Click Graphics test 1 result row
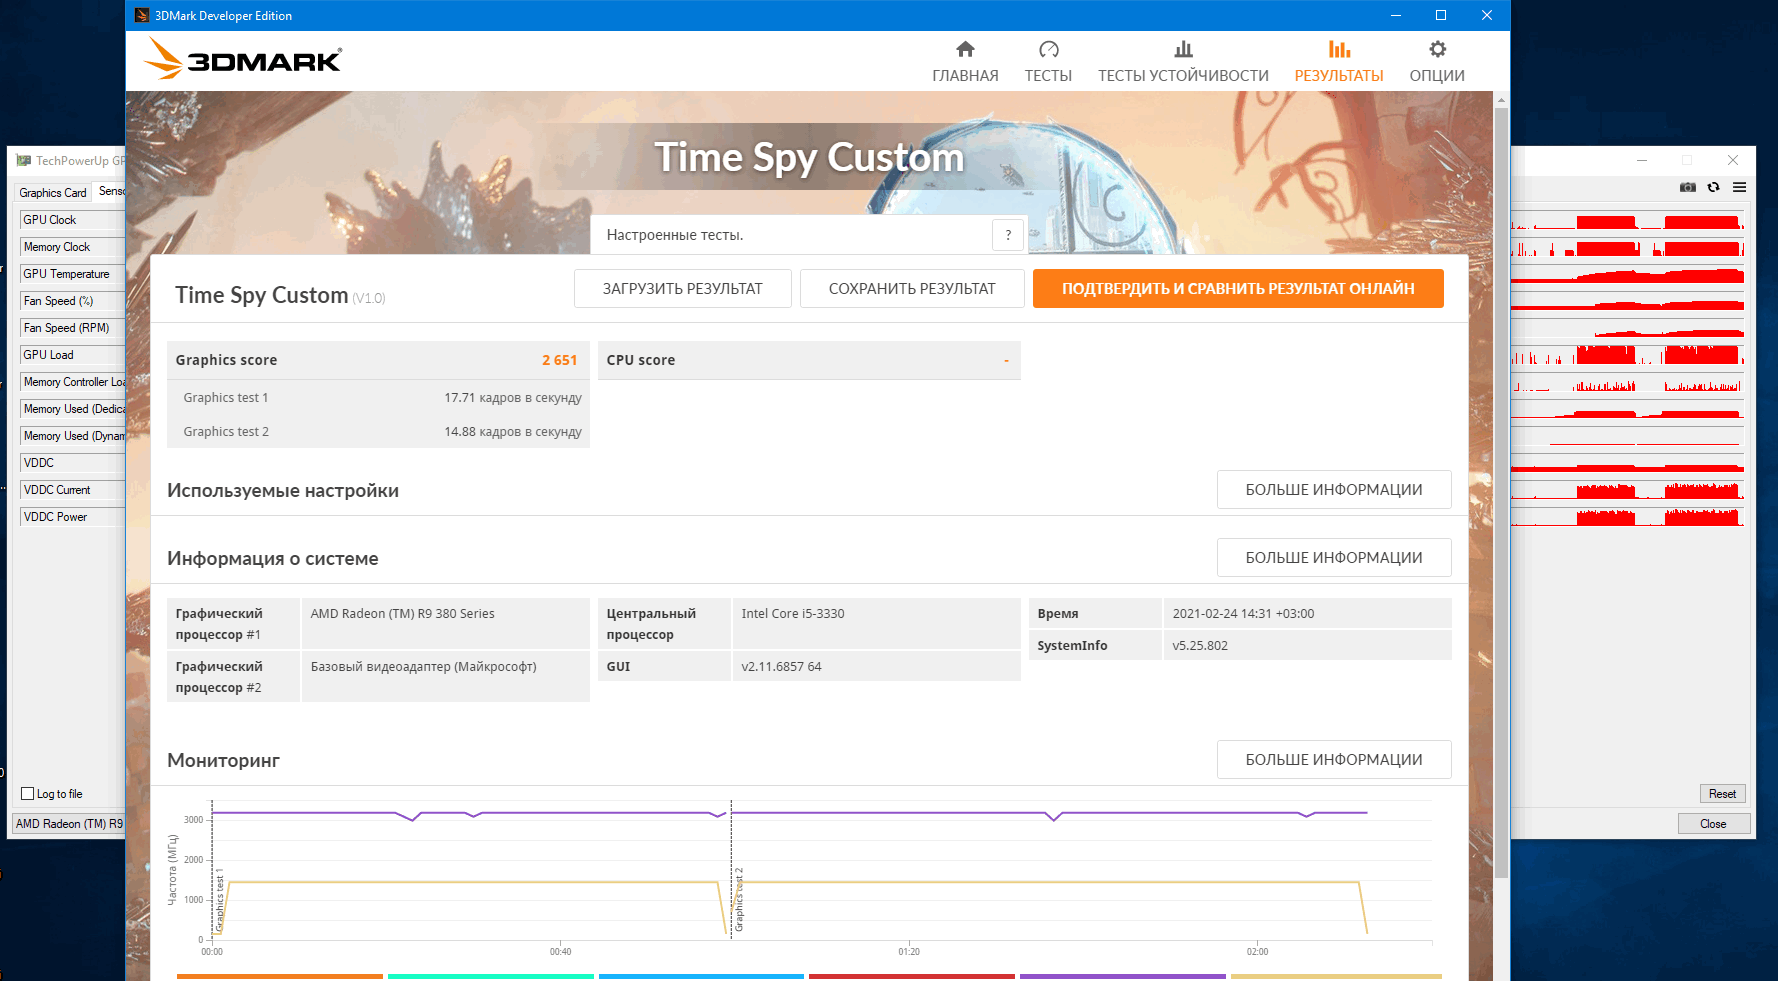The image size is (1778, 981). tap(378, 397)
